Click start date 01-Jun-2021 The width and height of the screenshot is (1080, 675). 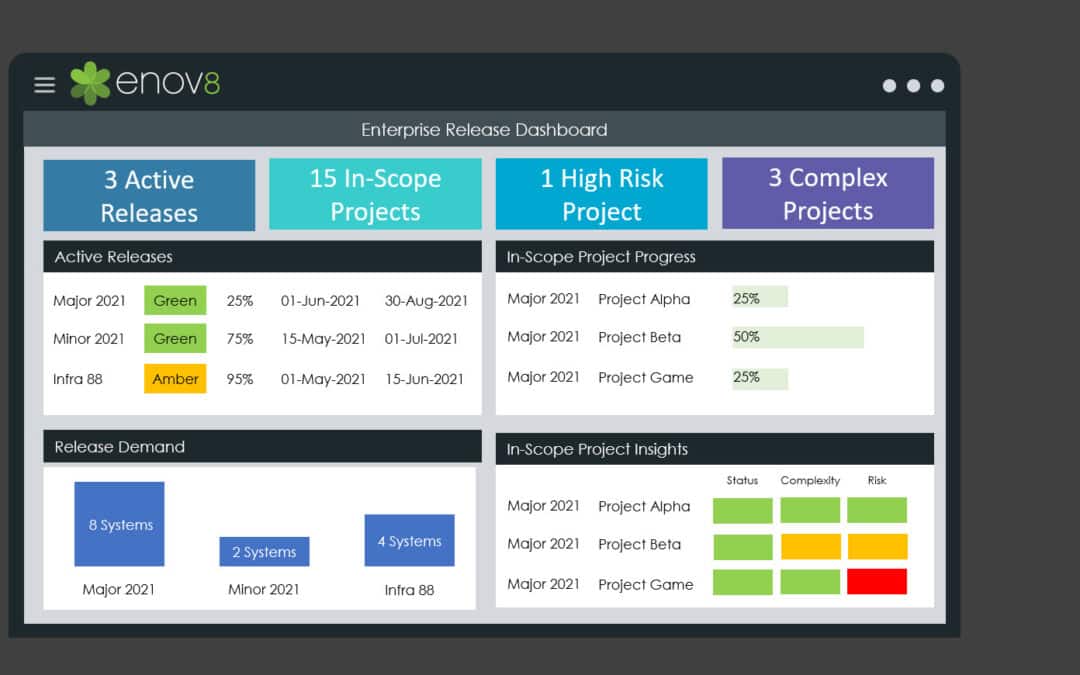pyautogui.click(x=320, y=301)
